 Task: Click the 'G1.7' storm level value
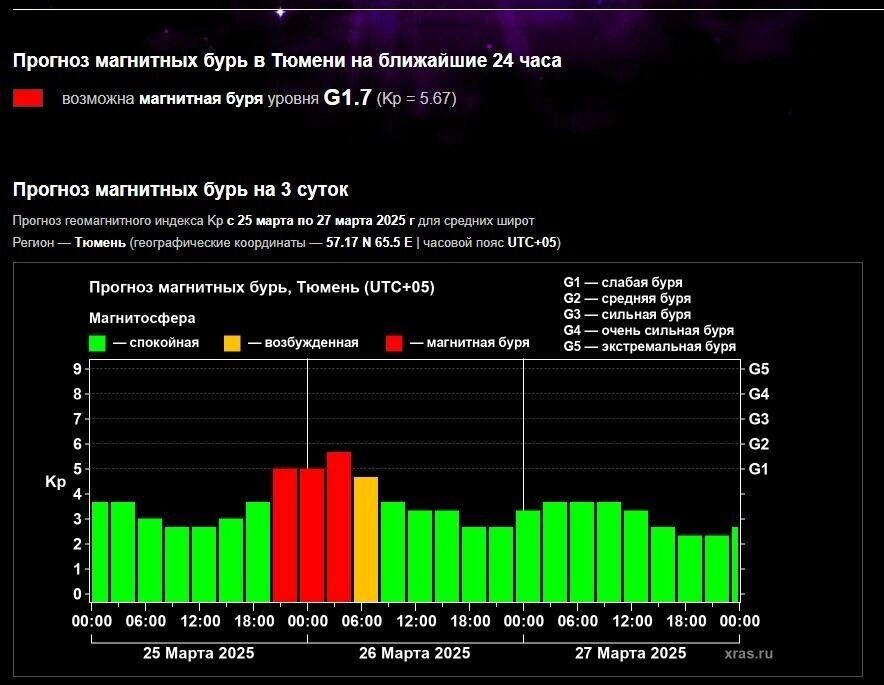(x=347, y=98)
